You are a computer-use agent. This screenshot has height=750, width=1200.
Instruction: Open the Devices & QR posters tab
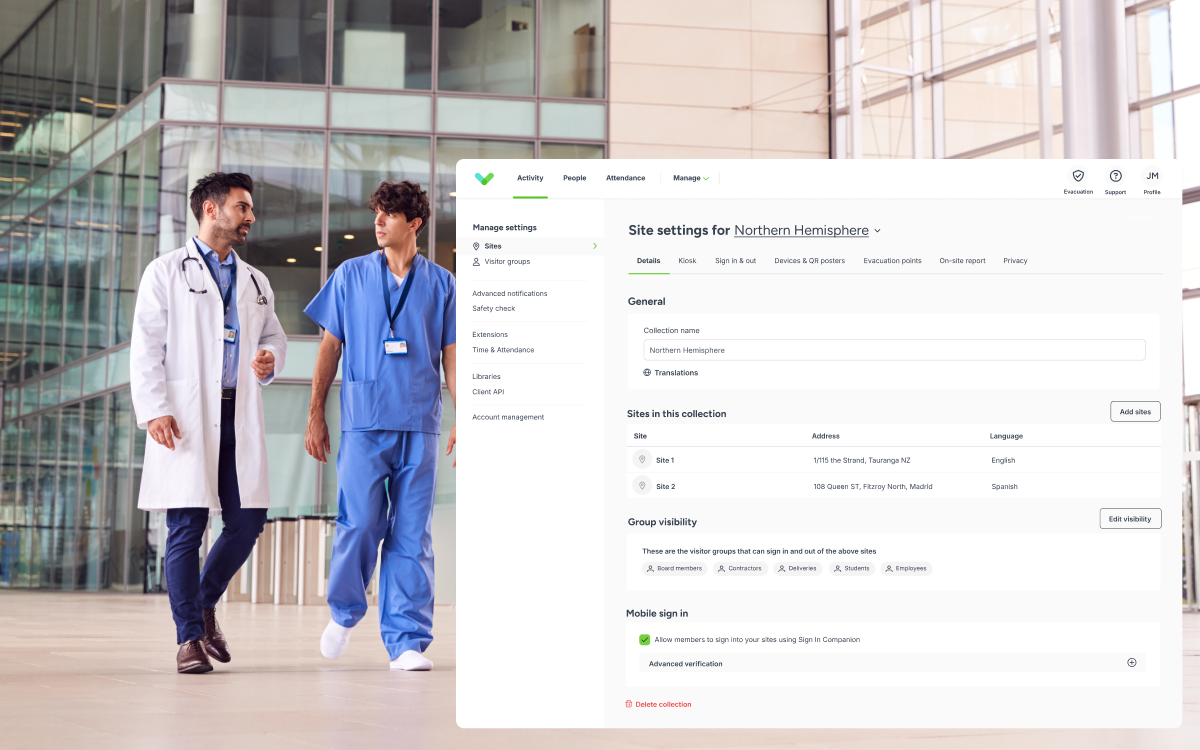click(810, 261)
